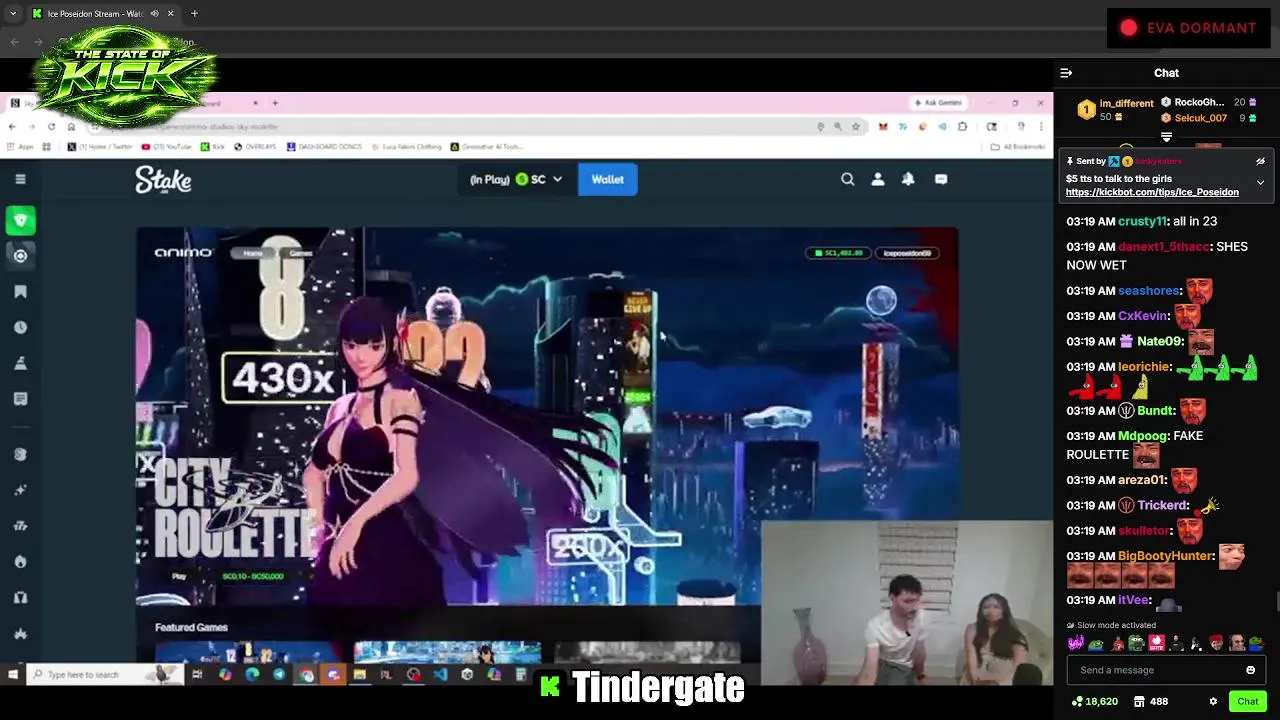Unpin the pinned chat message
Image resolution: width=1280 pixels, height=720 pixels.
click(1260, 161)
